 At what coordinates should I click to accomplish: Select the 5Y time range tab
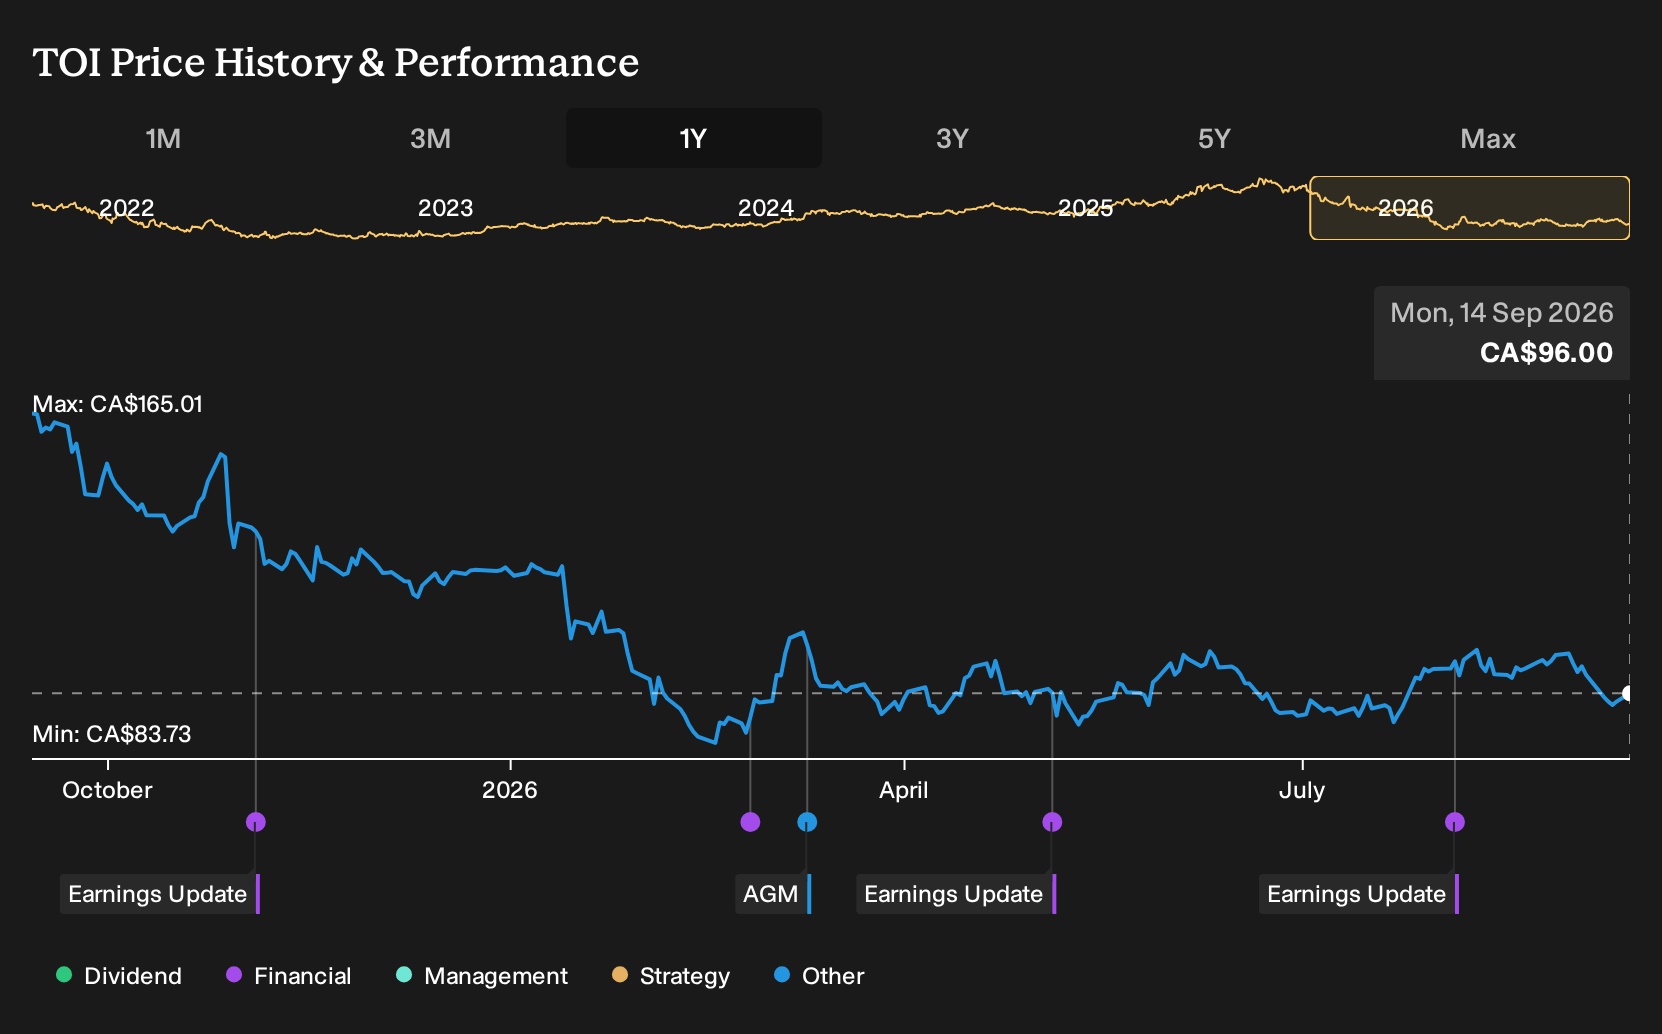1214,138
